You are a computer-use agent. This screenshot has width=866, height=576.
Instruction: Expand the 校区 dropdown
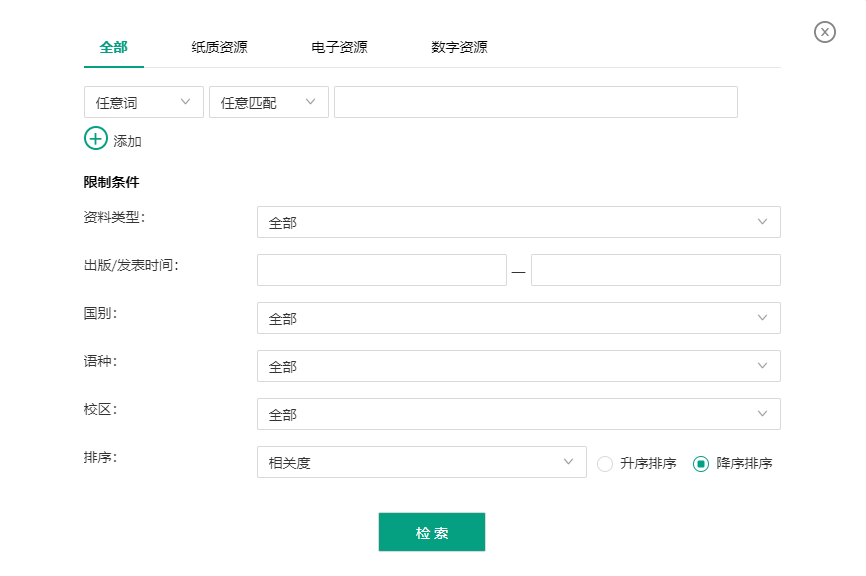pyautogui.click(x=518, y=414)
